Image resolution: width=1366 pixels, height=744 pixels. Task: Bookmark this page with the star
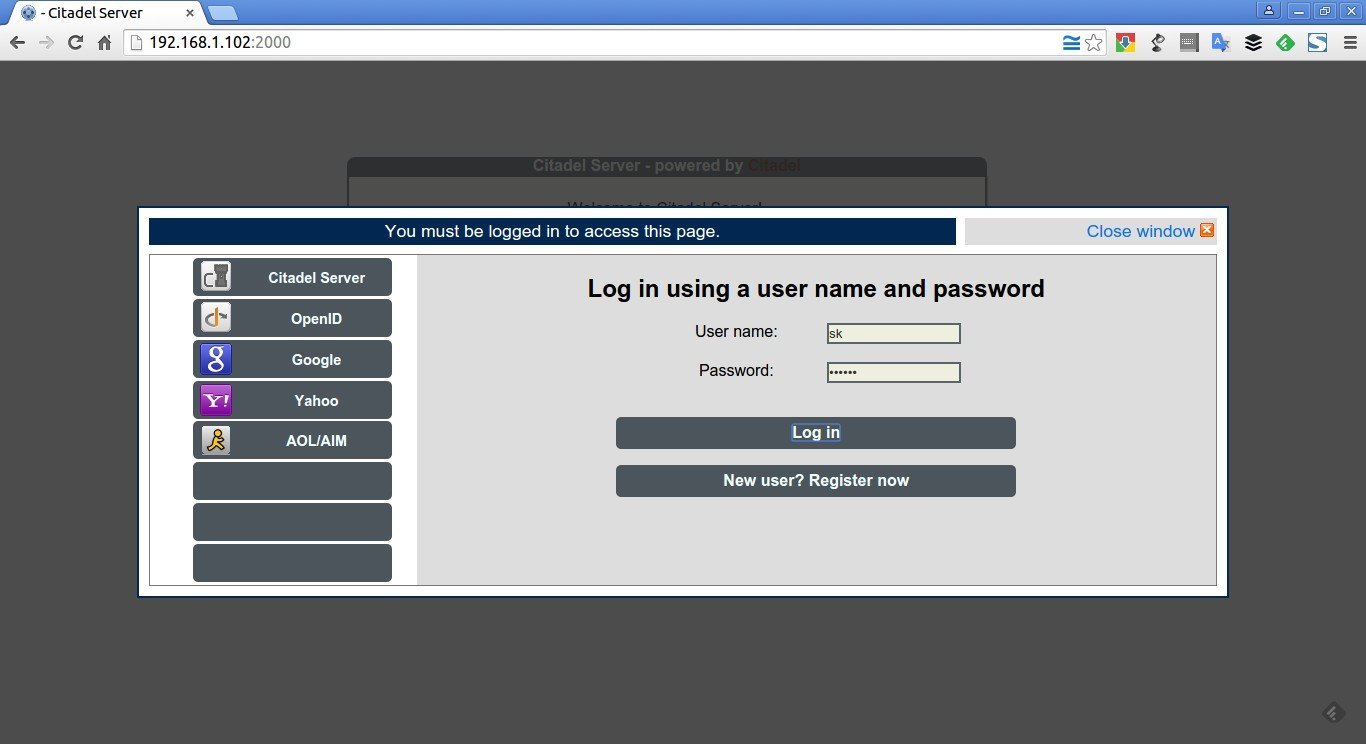point(1094,43)
